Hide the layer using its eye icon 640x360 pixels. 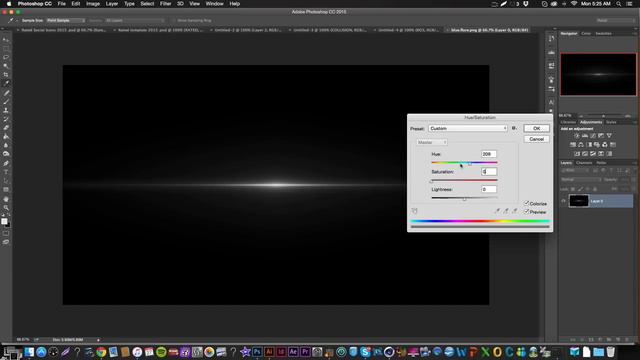click(563, 201)
